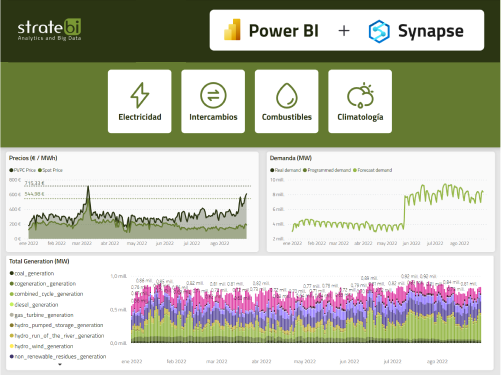Select diesel_generation legend item
The height and width of the screenshot is (375, 501).
point(34,305)
